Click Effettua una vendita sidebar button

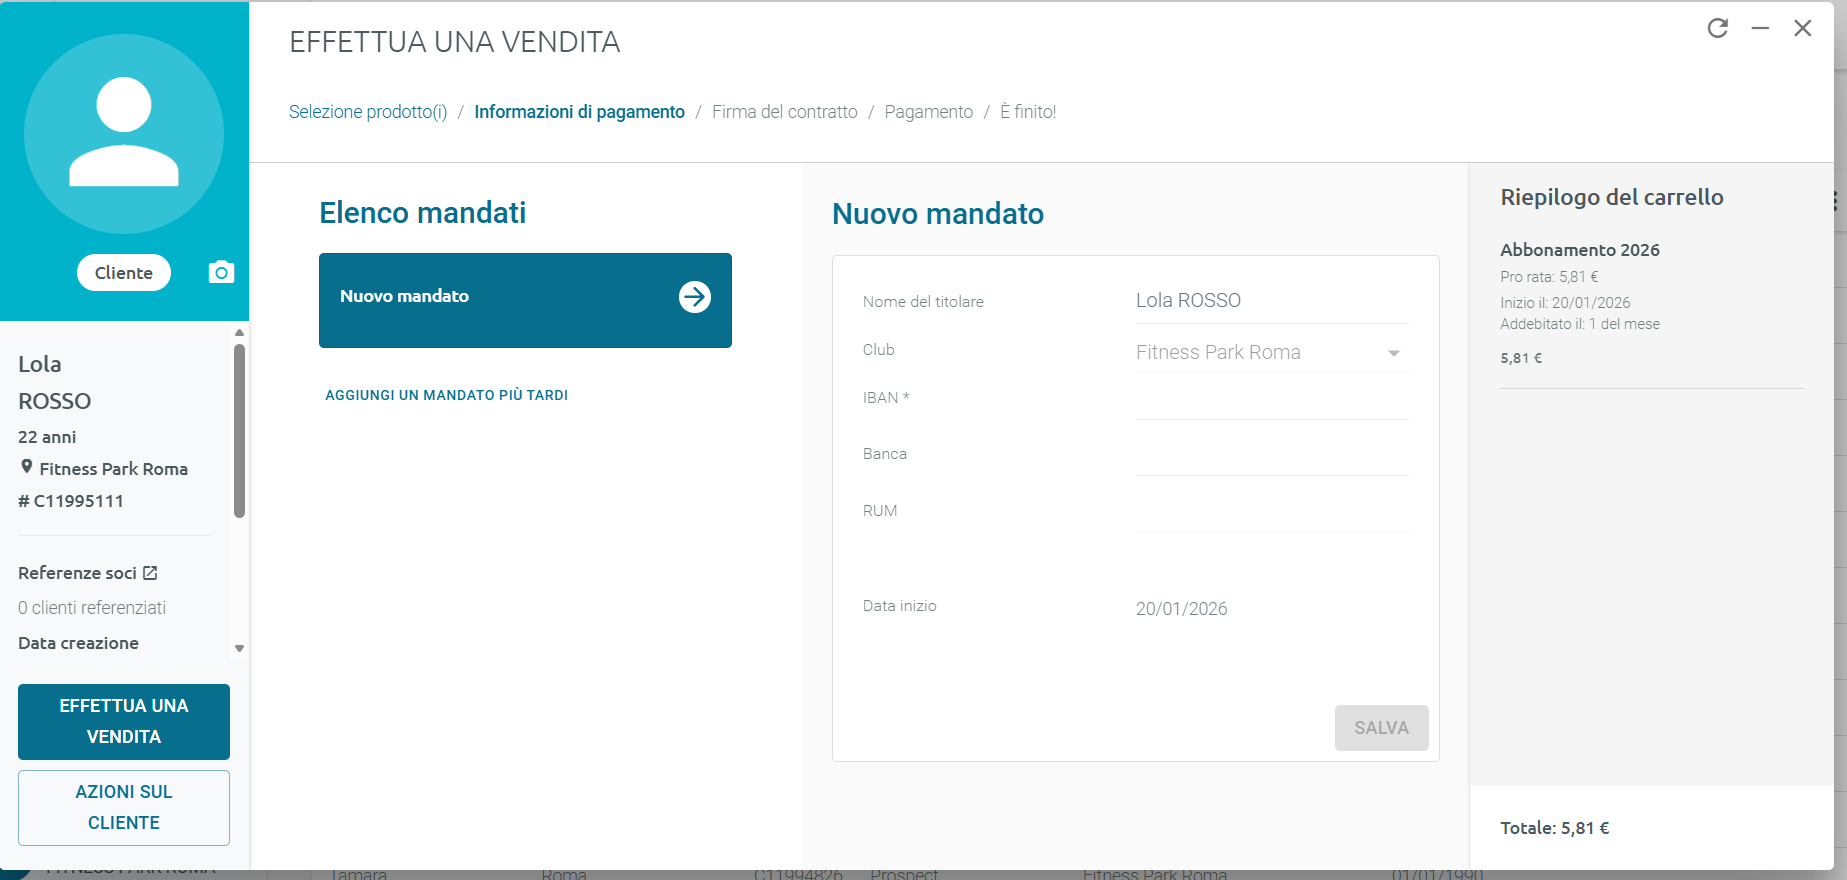click(124, 721)
